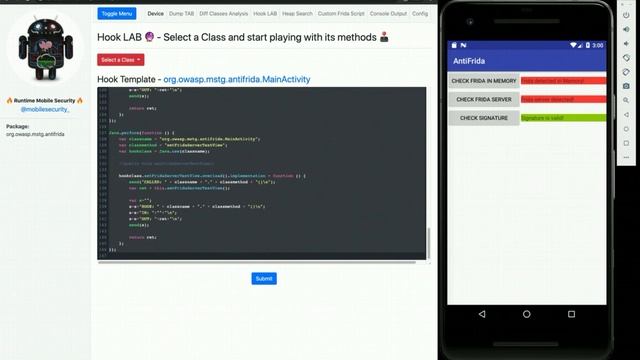Click inside the Hook Template code editor
Image resolution: width=640 pixels, height=360 pixels.
pos(262,173)
